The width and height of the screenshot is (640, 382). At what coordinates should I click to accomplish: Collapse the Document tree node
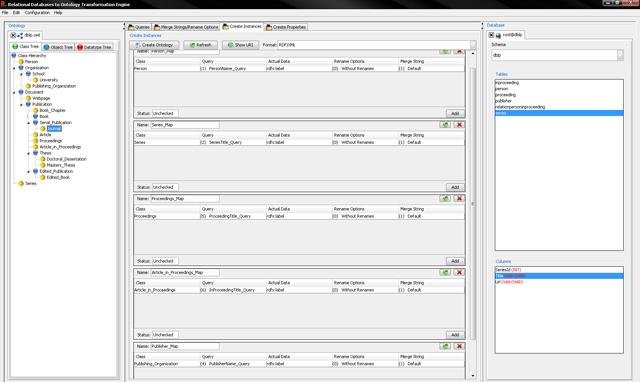pyautogui.click(x=14, y=93)
